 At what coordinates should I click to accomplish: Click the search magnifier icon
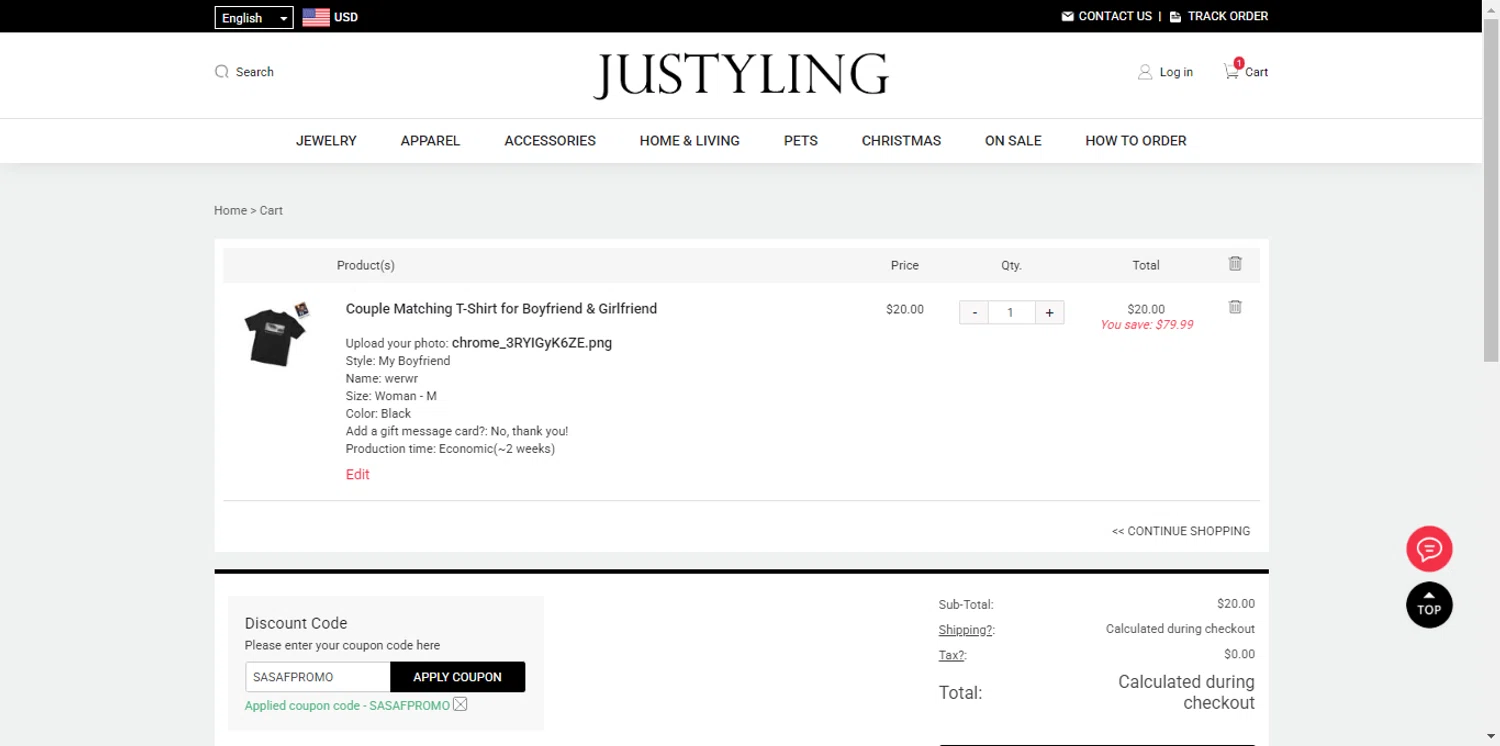(222, 72)
